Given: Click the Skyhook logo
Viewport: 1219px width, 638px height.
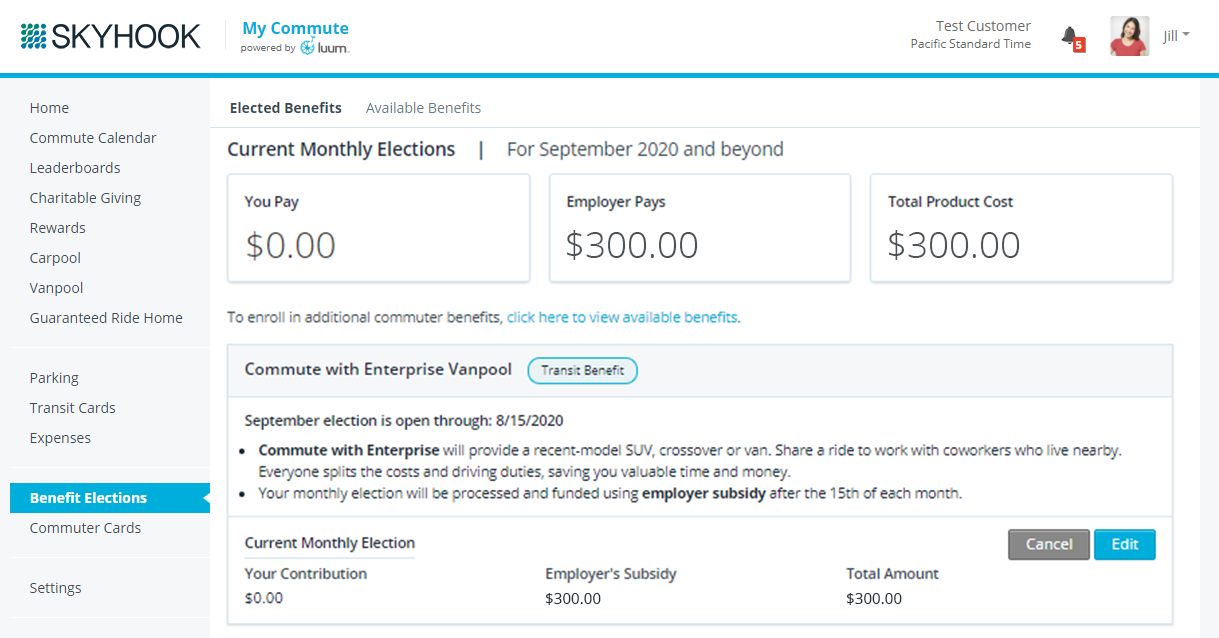Looking at the screenshot, I should pyautogui.click(x=110, y=37).
